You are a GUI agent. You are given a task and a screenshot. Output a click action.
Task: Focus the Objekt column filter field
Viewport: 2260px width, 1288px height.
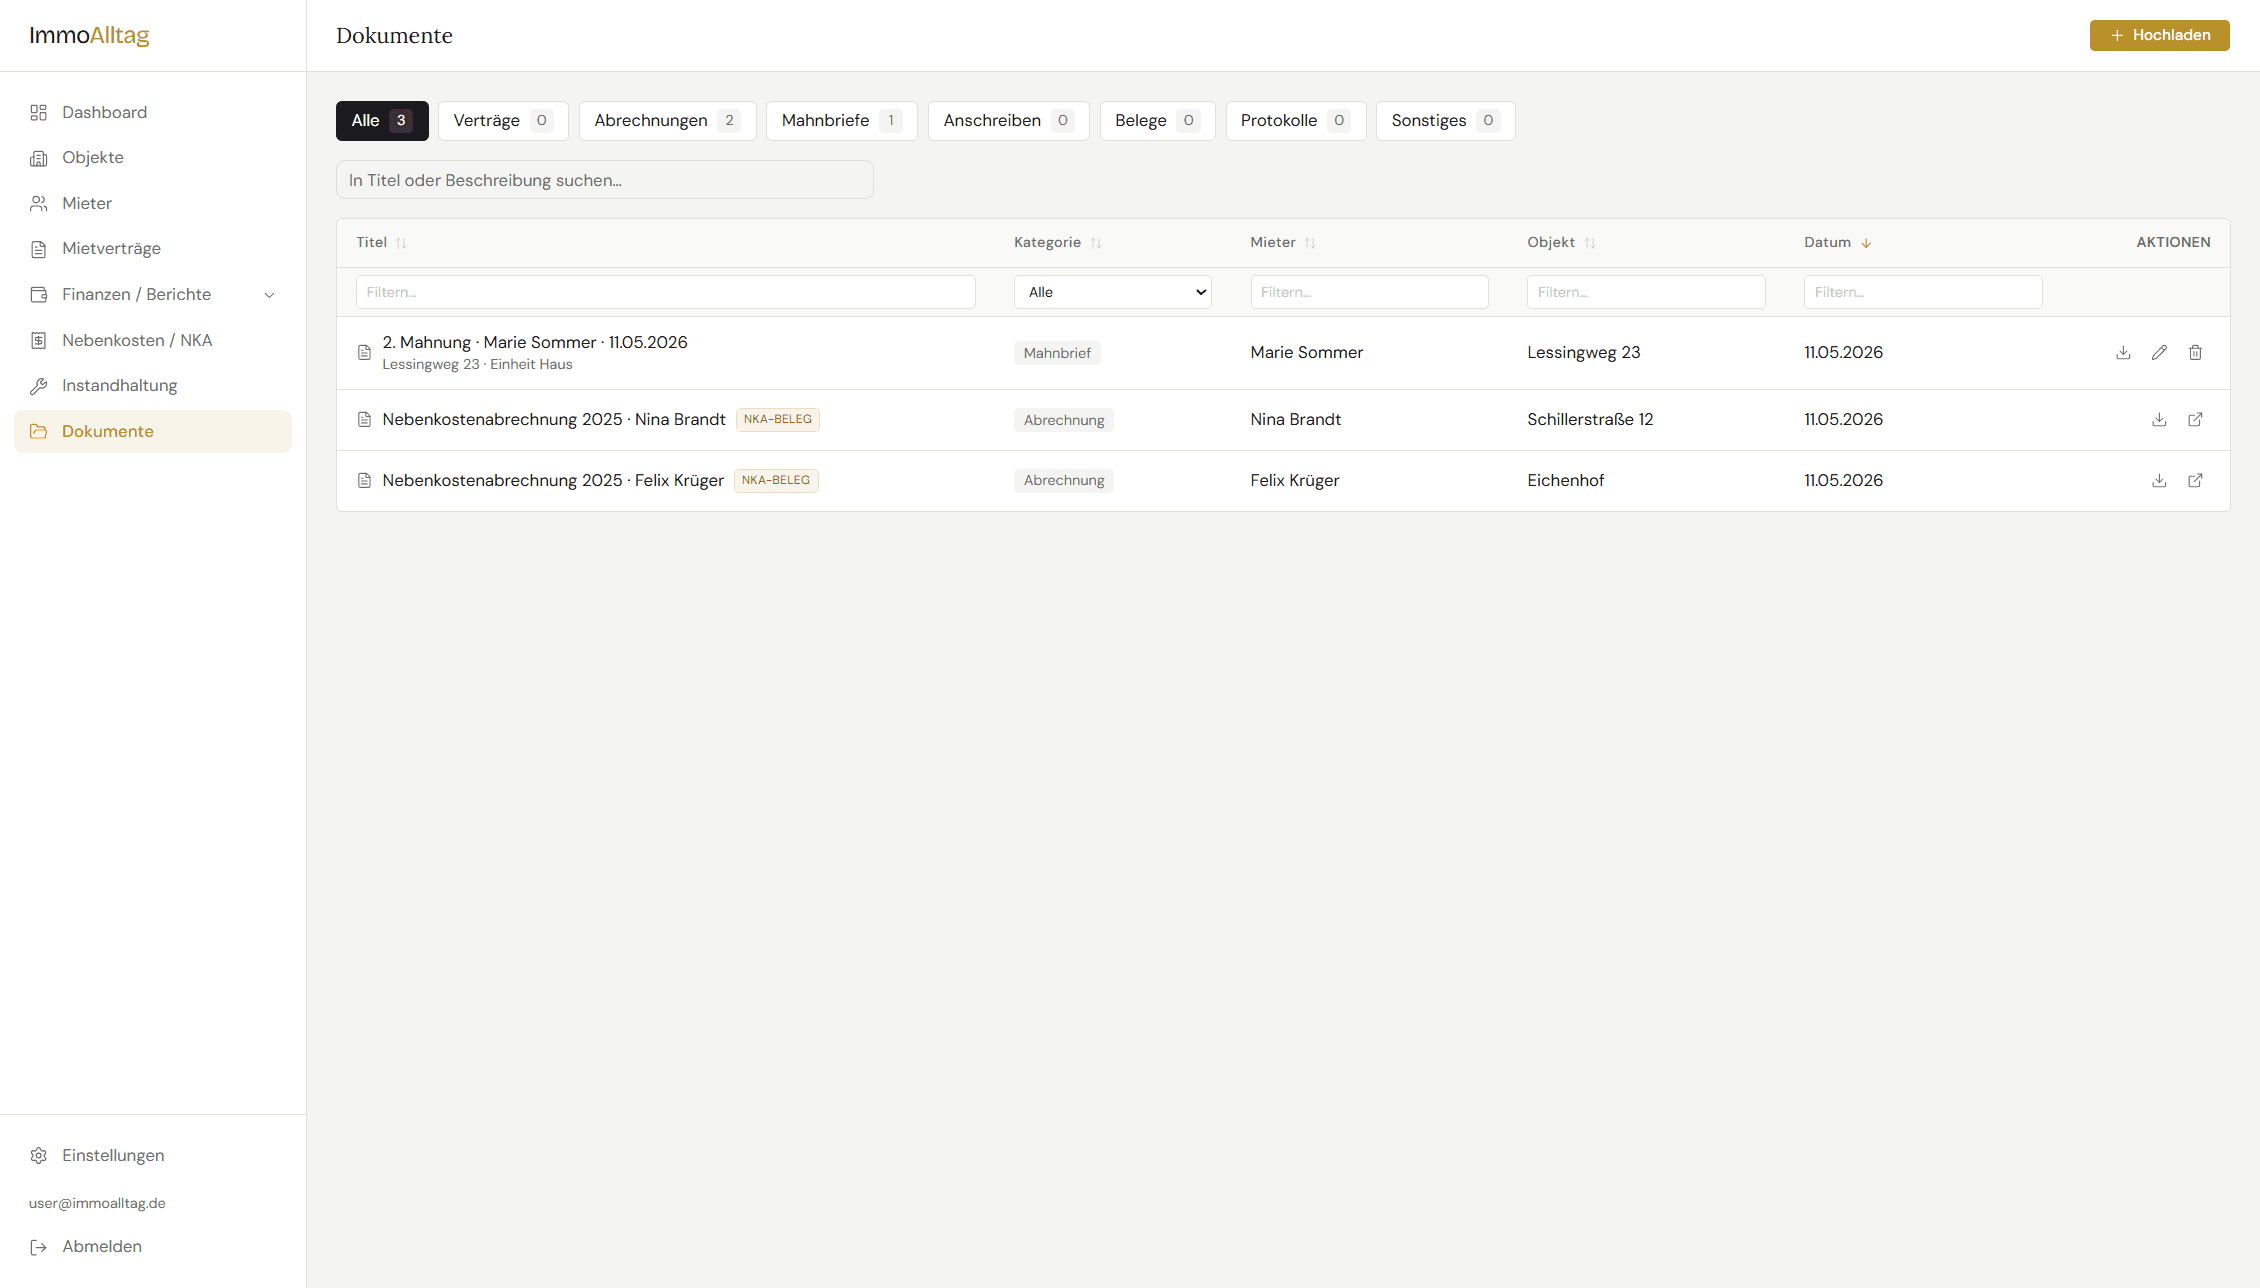(x=1646, y=292)
